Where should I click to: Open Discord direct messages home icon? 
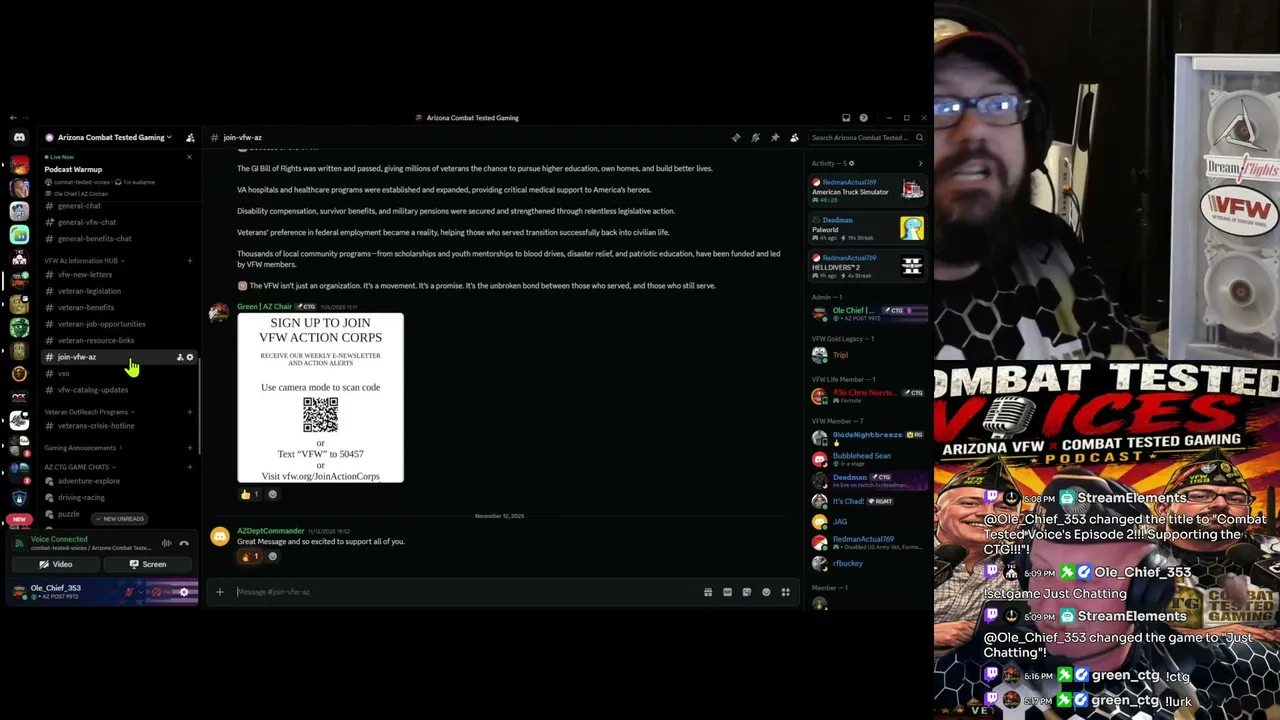[x=19, y=137]
